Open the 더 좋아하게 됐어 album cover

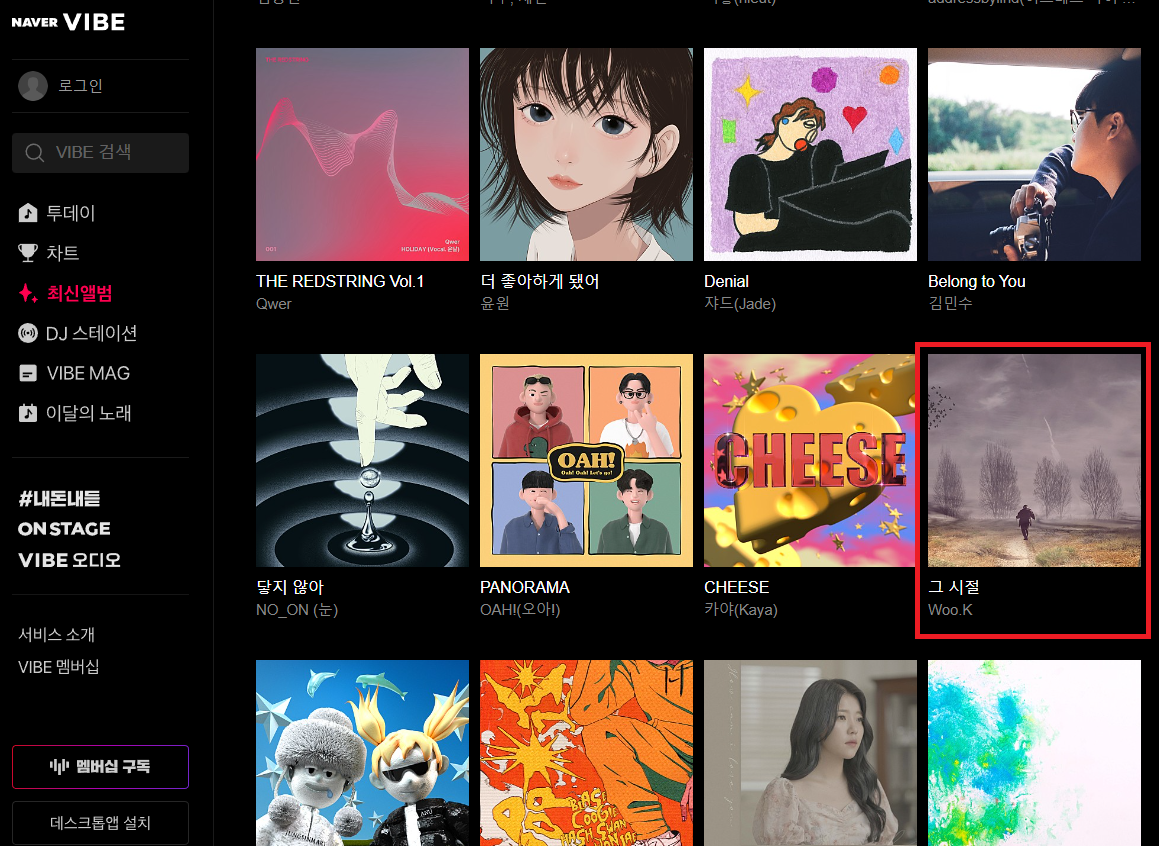[x=586, y=154]
